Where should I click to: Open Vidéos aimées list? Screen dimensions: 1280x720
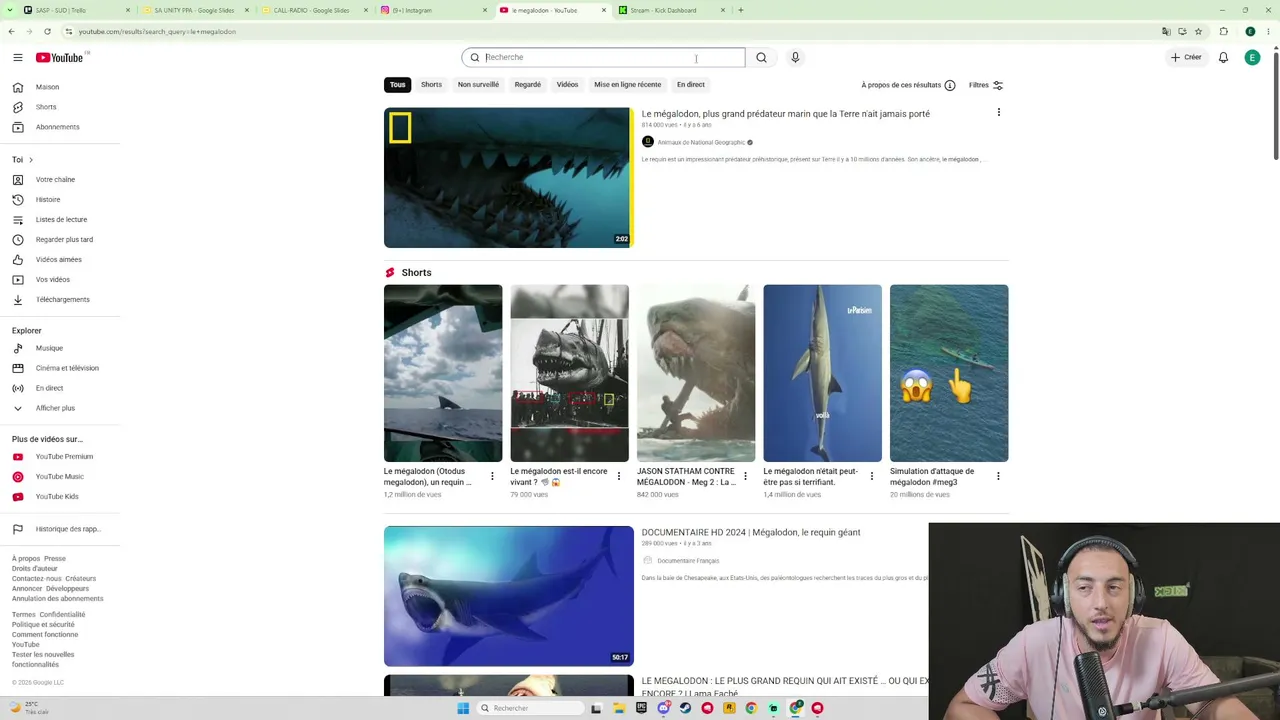click(60, 260)
